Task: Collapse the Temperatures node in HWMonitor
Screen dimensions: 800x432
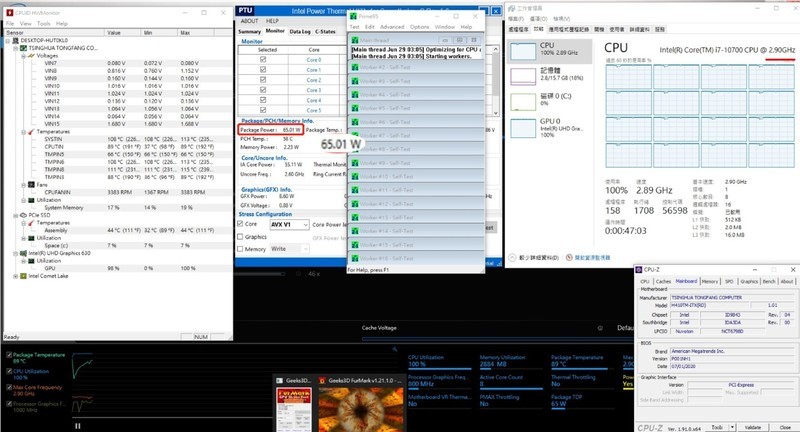Action: [21, 131]
